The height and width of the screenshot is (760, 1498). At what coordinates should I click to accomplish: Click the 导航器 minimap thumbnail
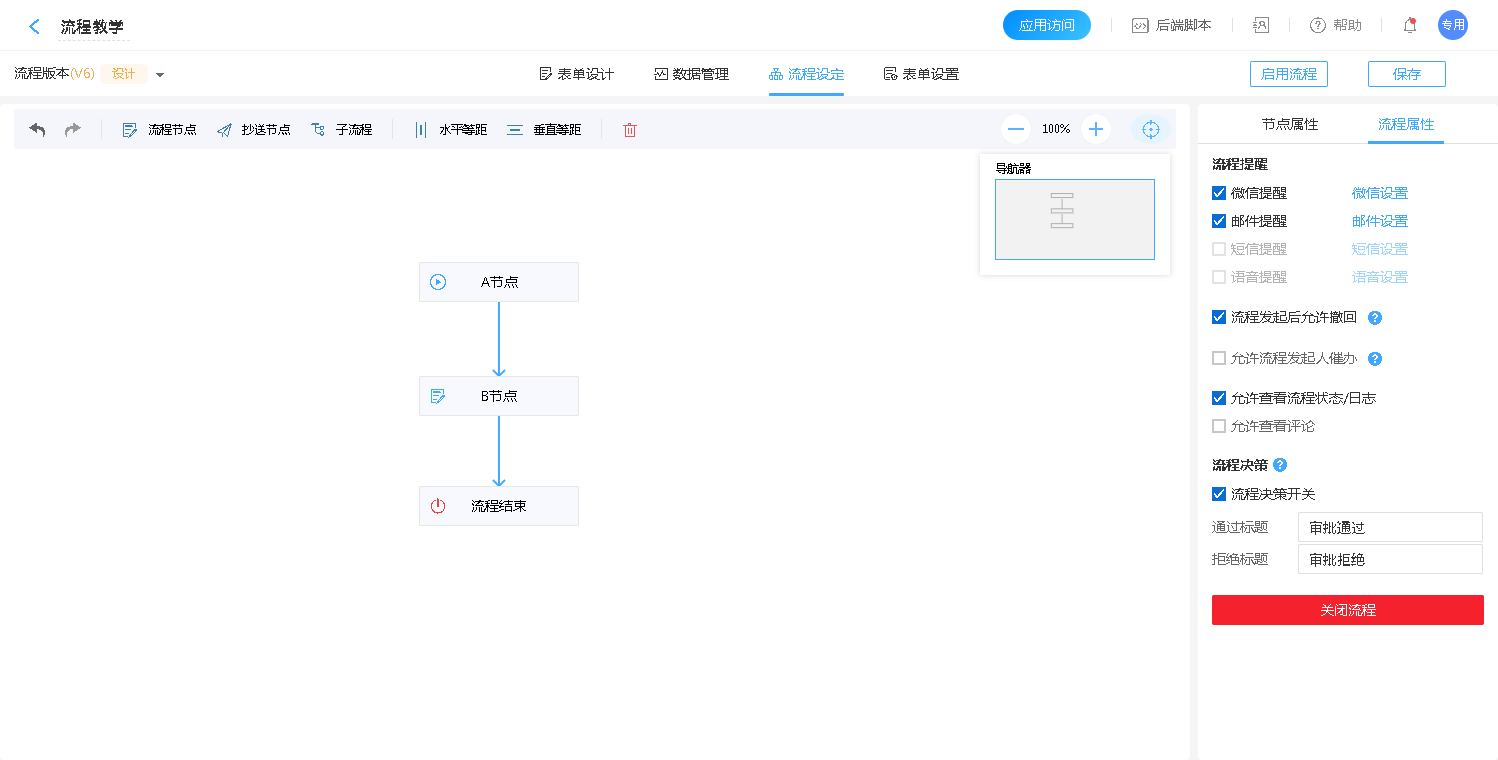1074,219
